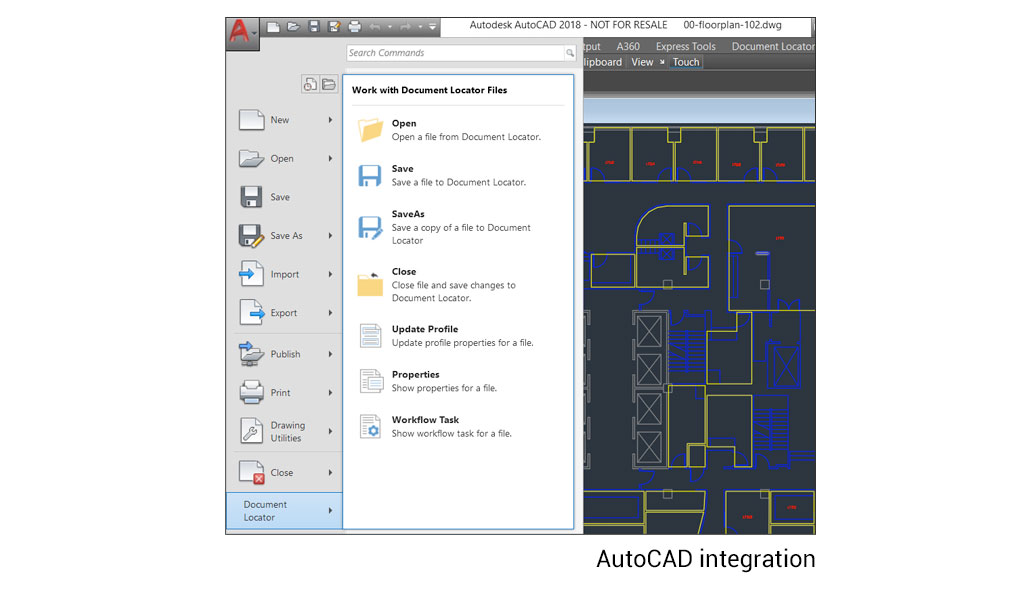Click the 'Work with Document Locator Files' heading
The width and height of the screenshot is (1024, 614).
coord(429,90)
